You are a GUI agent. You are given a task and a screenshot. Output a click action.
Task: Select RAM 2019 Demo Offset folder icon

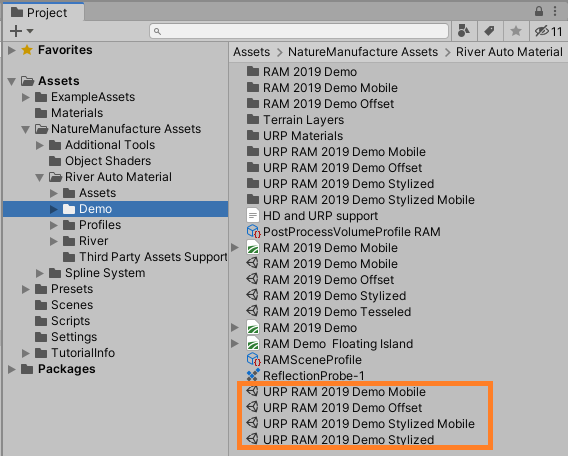coord(253,104)
